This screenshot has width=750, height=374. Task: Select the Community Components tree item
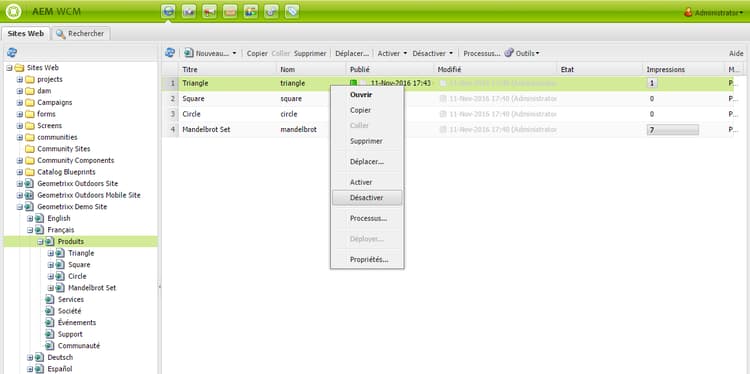(76, 160)
